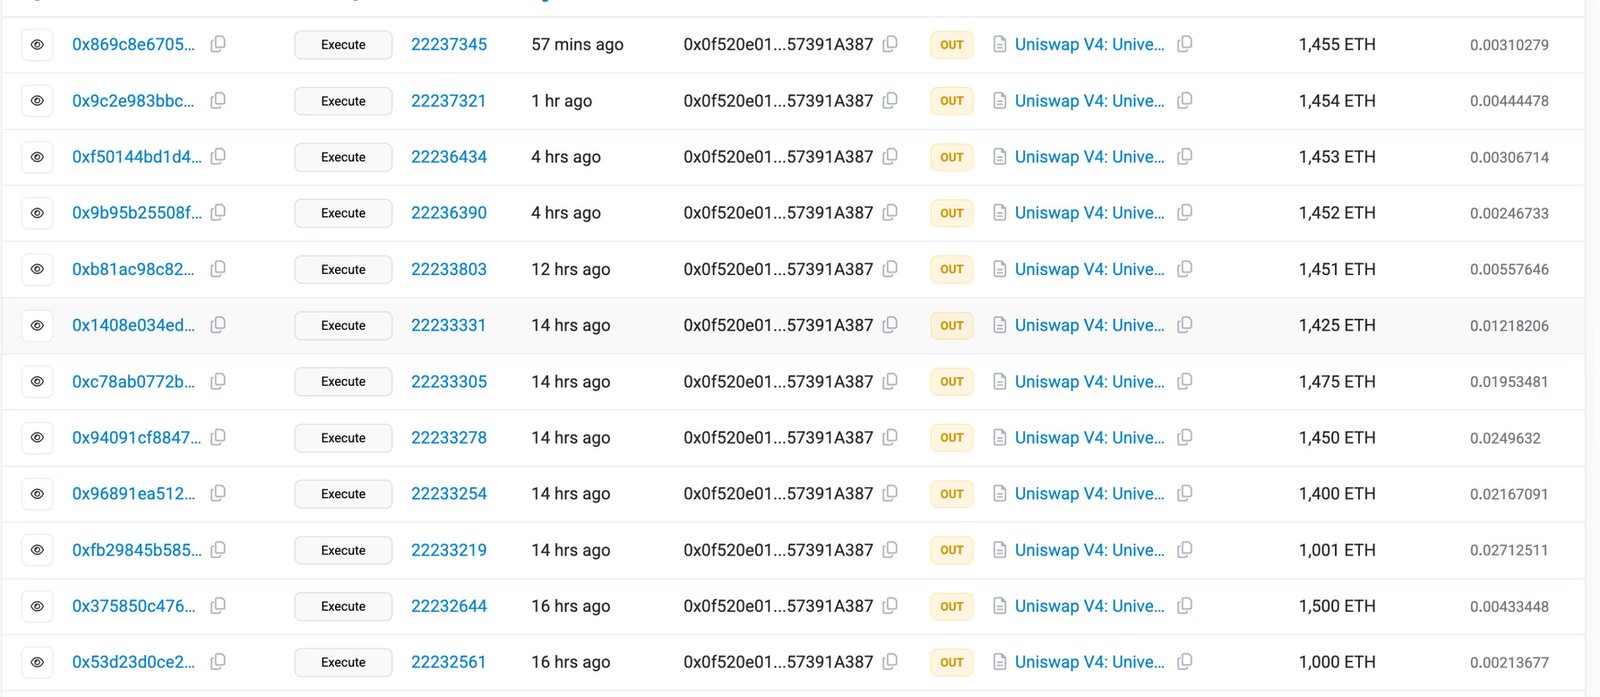Preview transaction 0xc78ab0772b with eye icon
This screenshot has width=1600, height=697.
(37, 381)
